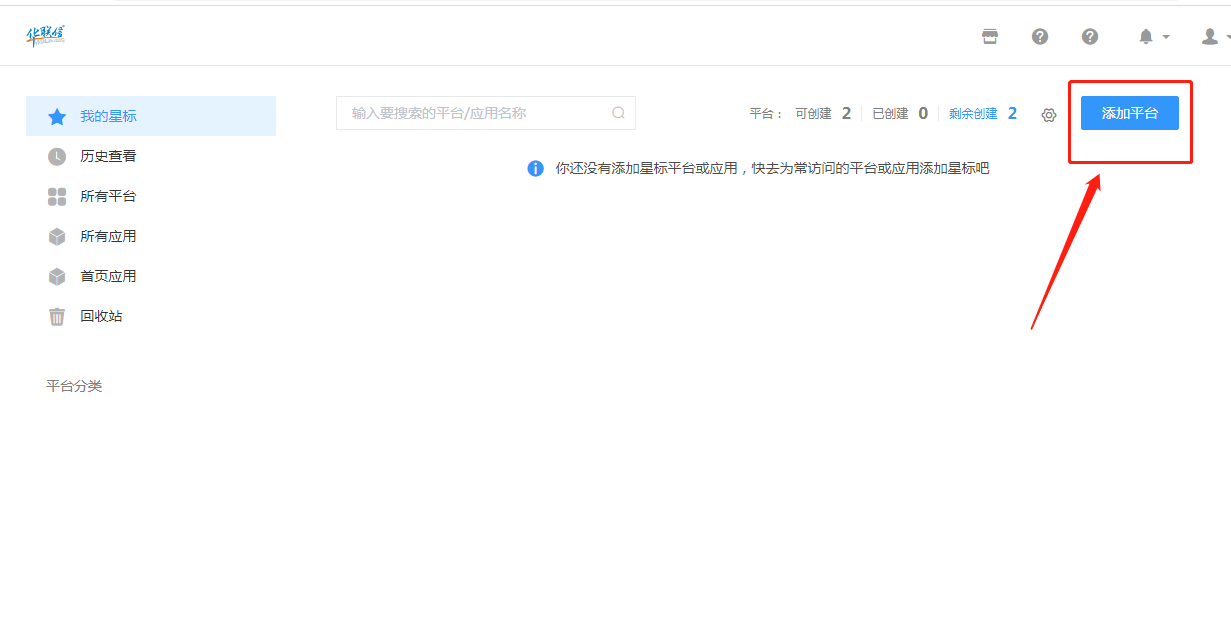
Task: Focus the platform/app name search field
Action: 486,113
